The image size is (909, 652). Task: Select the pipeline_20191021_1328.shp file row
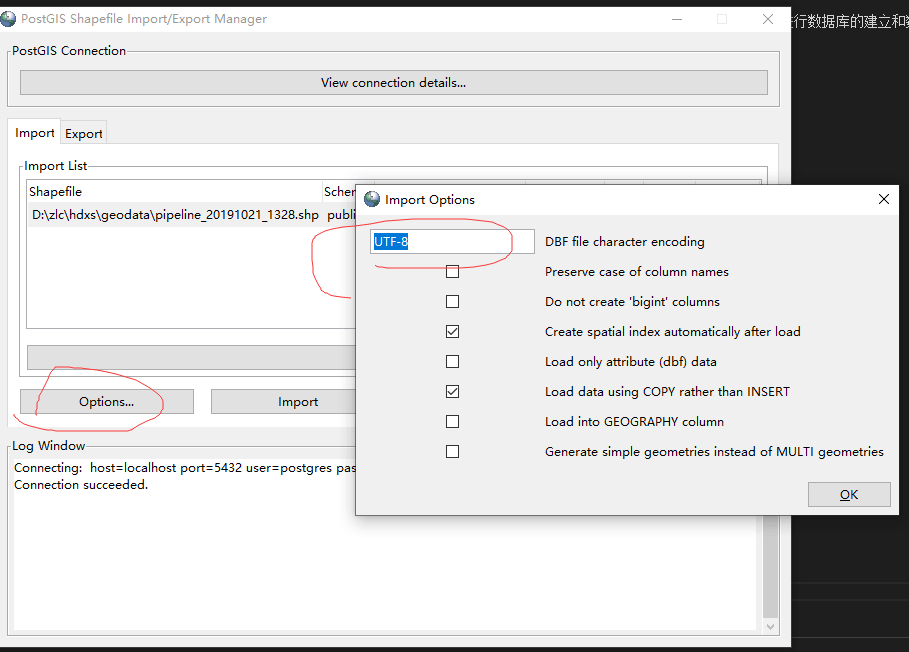(175, 215)
